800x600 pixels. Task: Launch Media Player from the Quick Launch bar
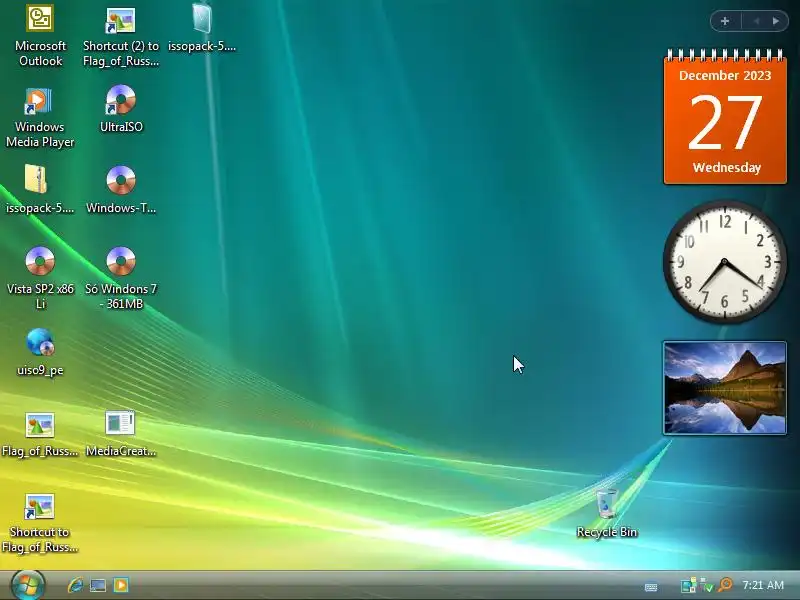pos(121,585)
